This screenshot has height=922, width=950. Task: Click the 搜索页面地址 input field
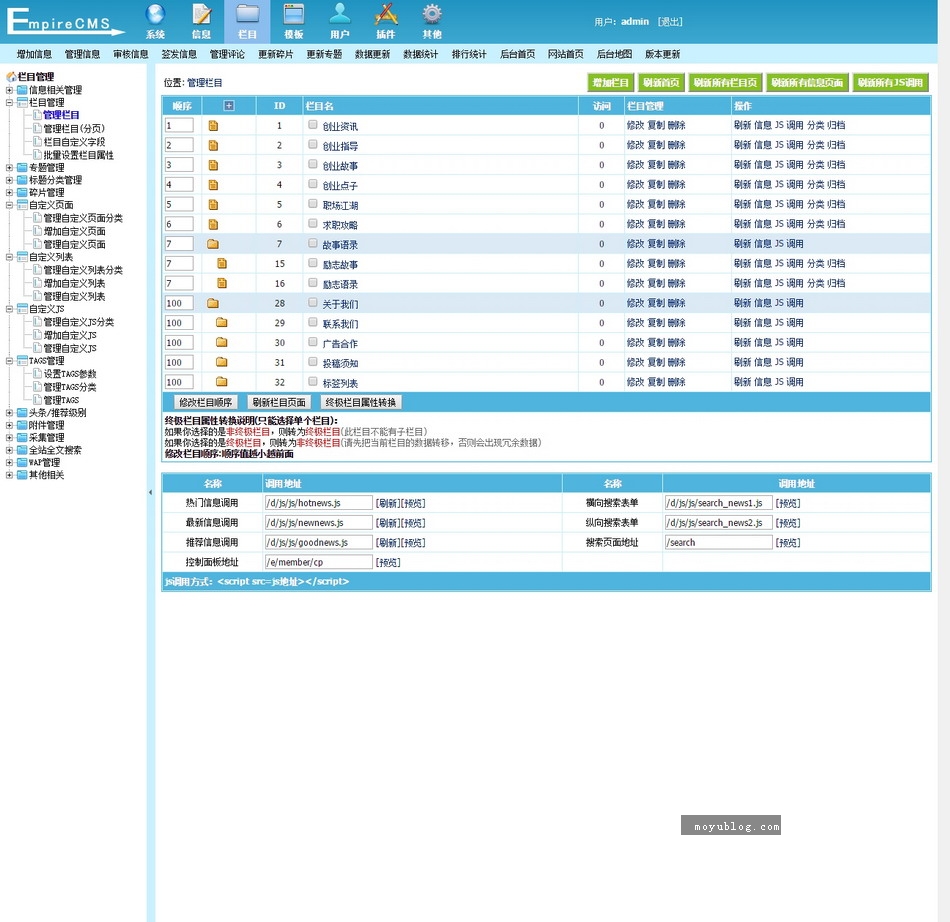pos(719,542)
